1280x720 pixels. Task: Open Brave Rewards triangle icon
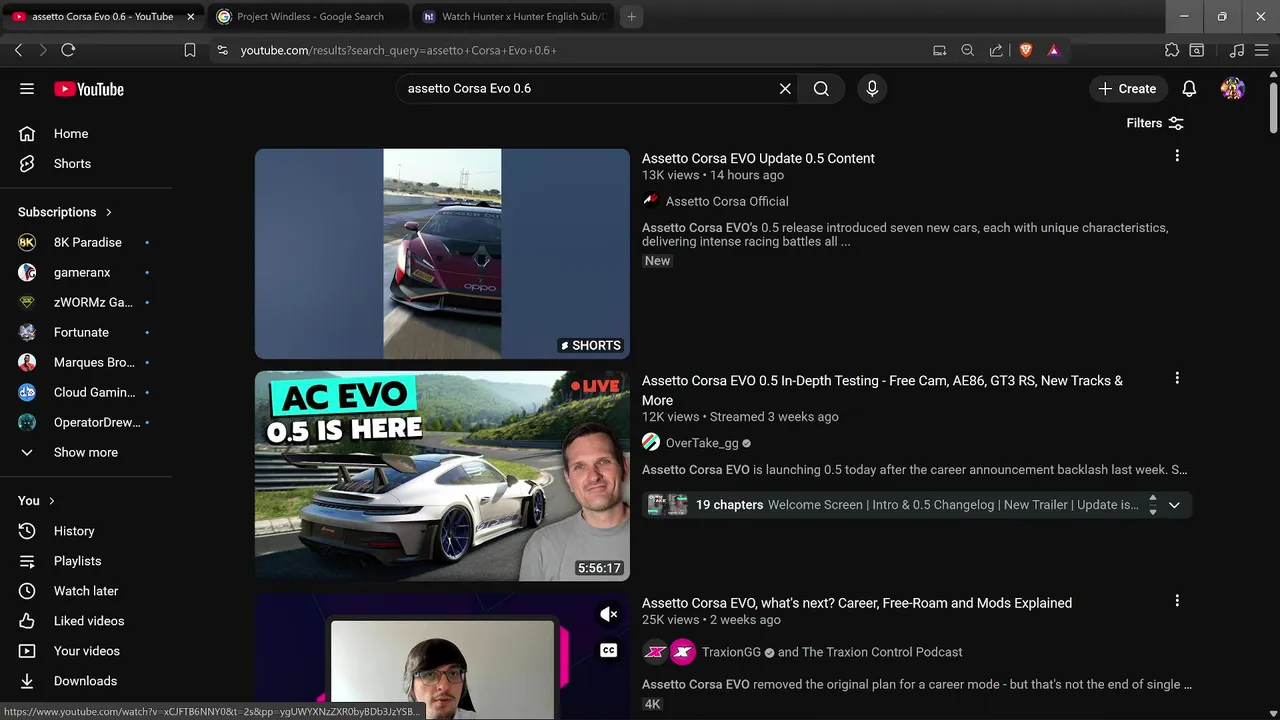pos(1053,50)
